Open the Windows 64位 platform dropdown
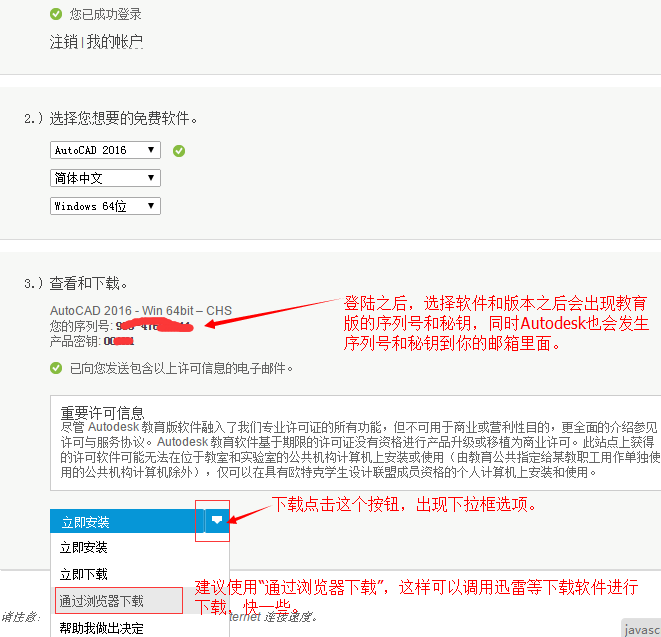 [105, 206]
